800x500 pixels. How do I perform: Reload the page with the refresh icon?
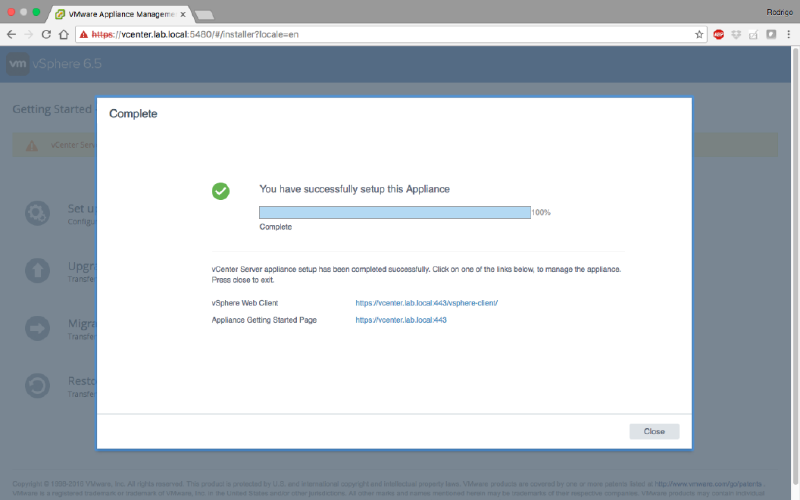tap(46, 34)
